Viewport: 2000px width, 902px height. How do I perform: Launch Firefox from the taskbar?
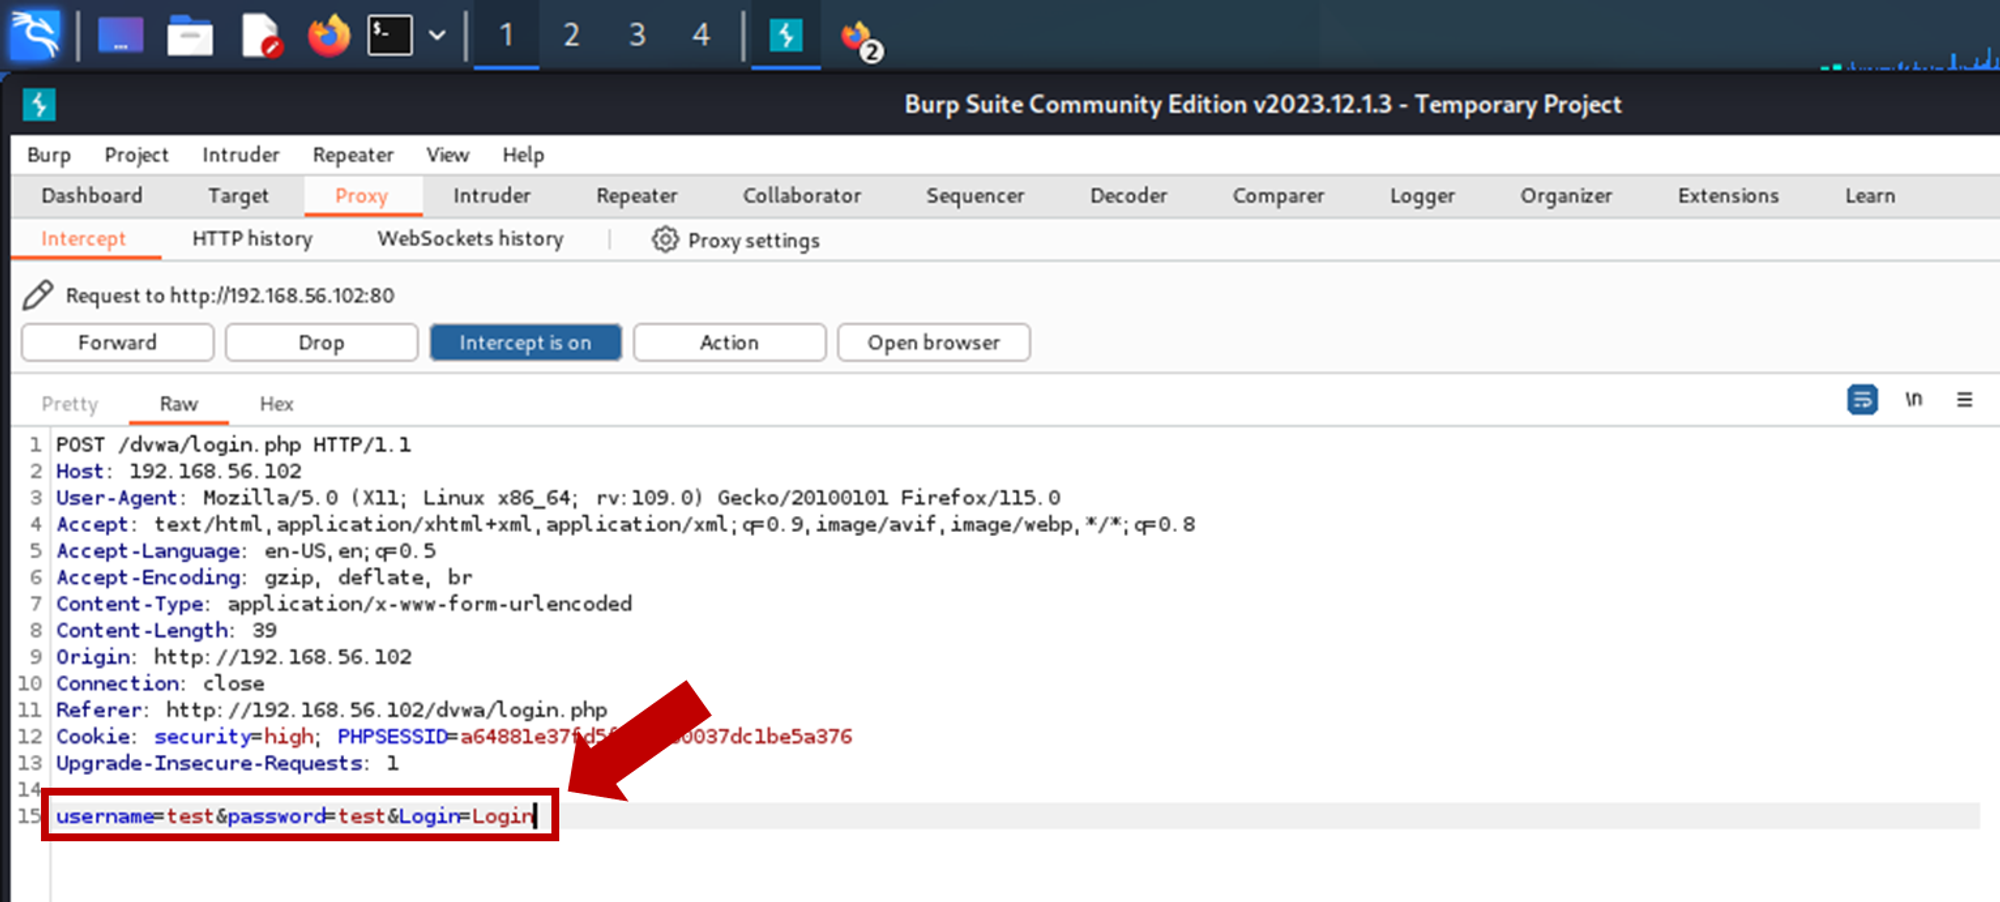click(328, 36)
